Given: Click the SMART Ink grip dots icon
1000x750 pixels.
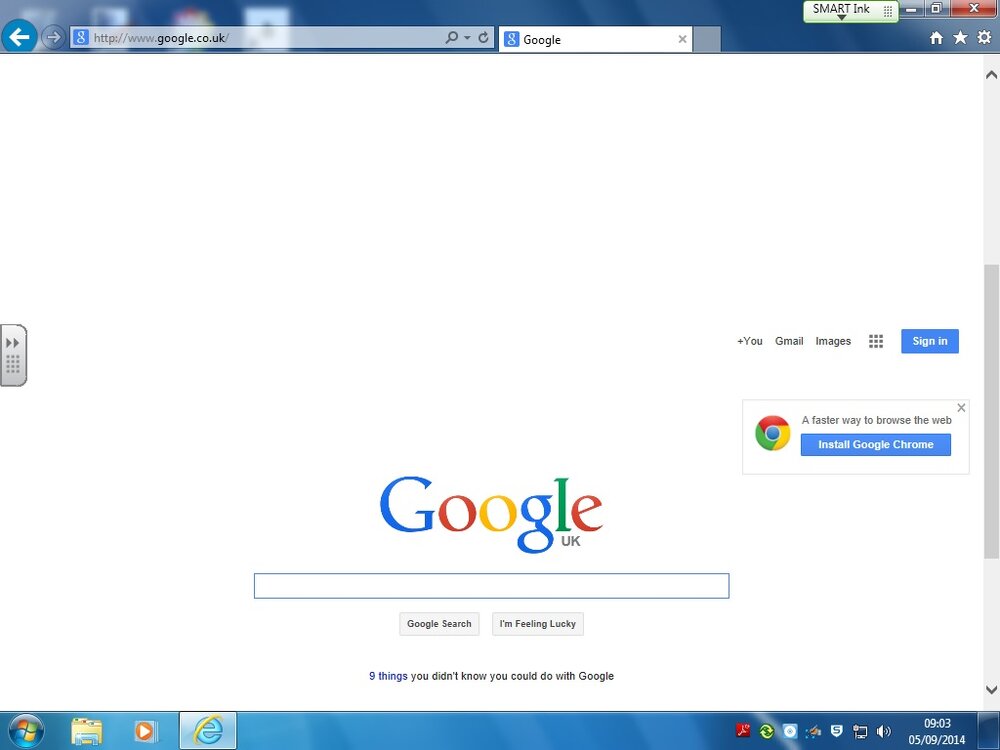Looking at the screenshot, I should (888, 11).
